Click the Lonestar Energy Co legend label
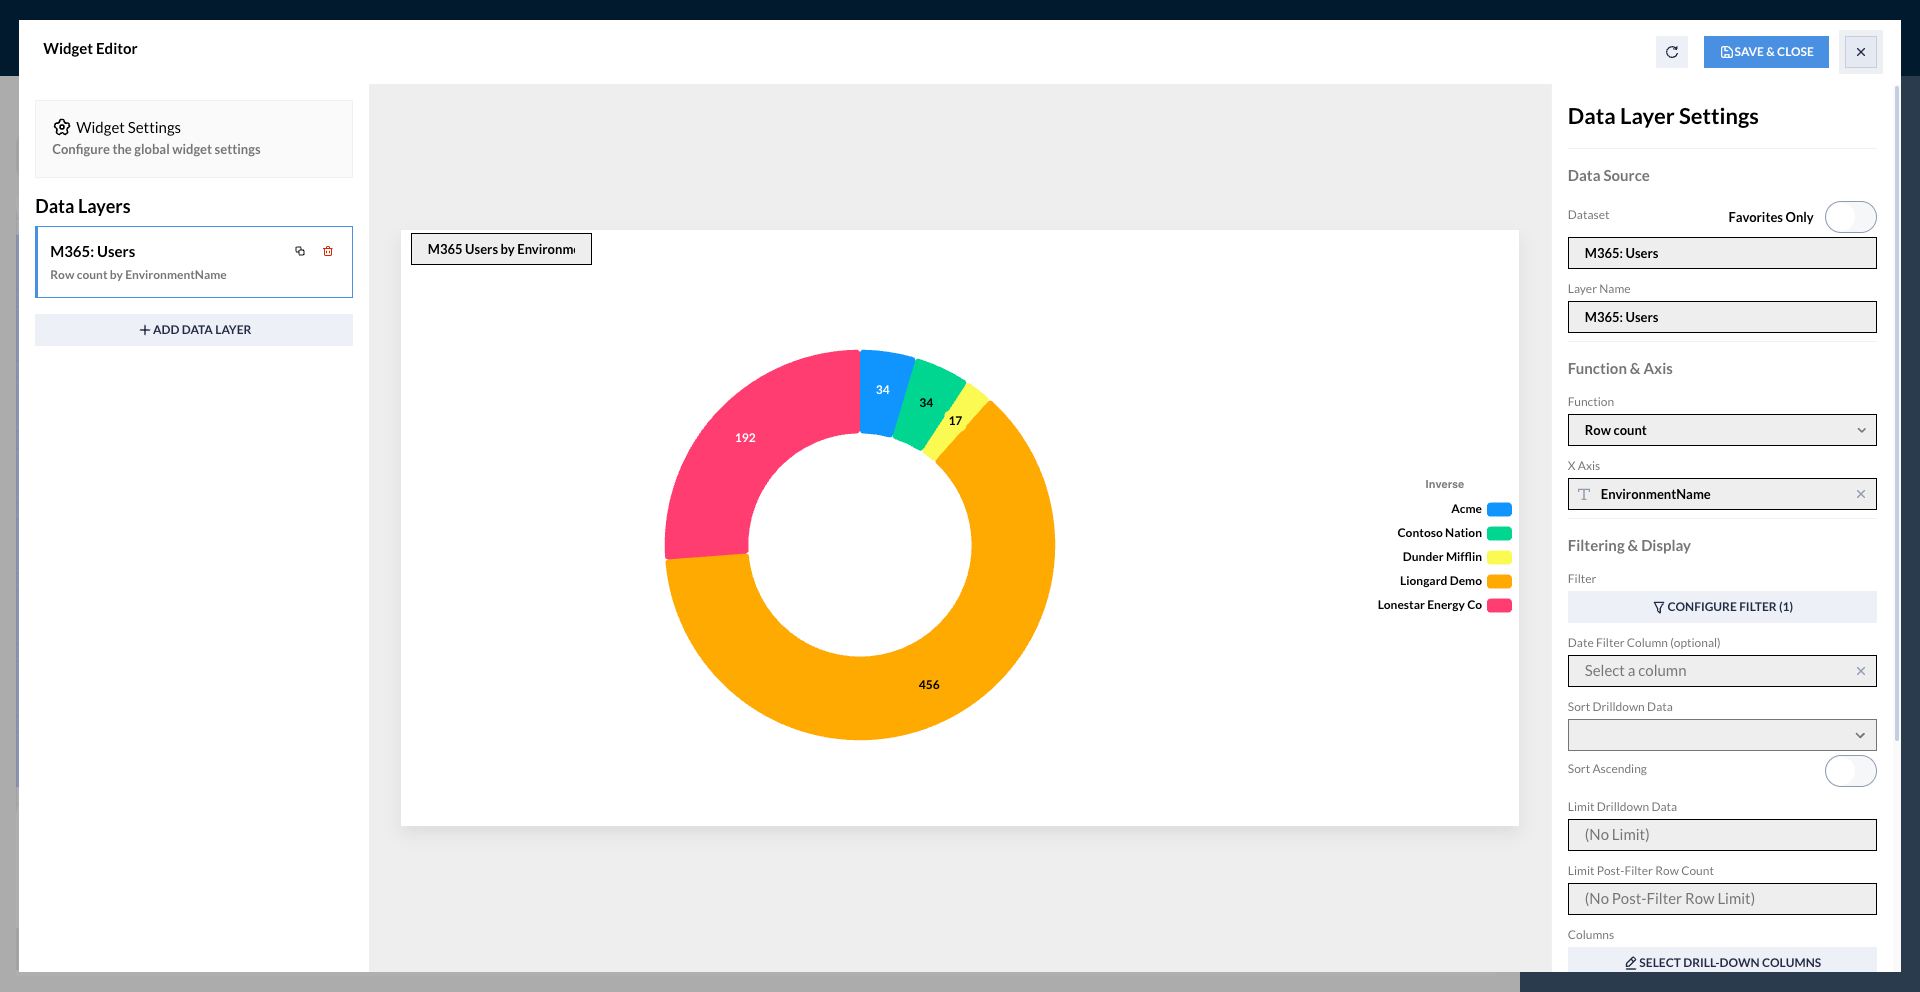 coord(1429,605)
